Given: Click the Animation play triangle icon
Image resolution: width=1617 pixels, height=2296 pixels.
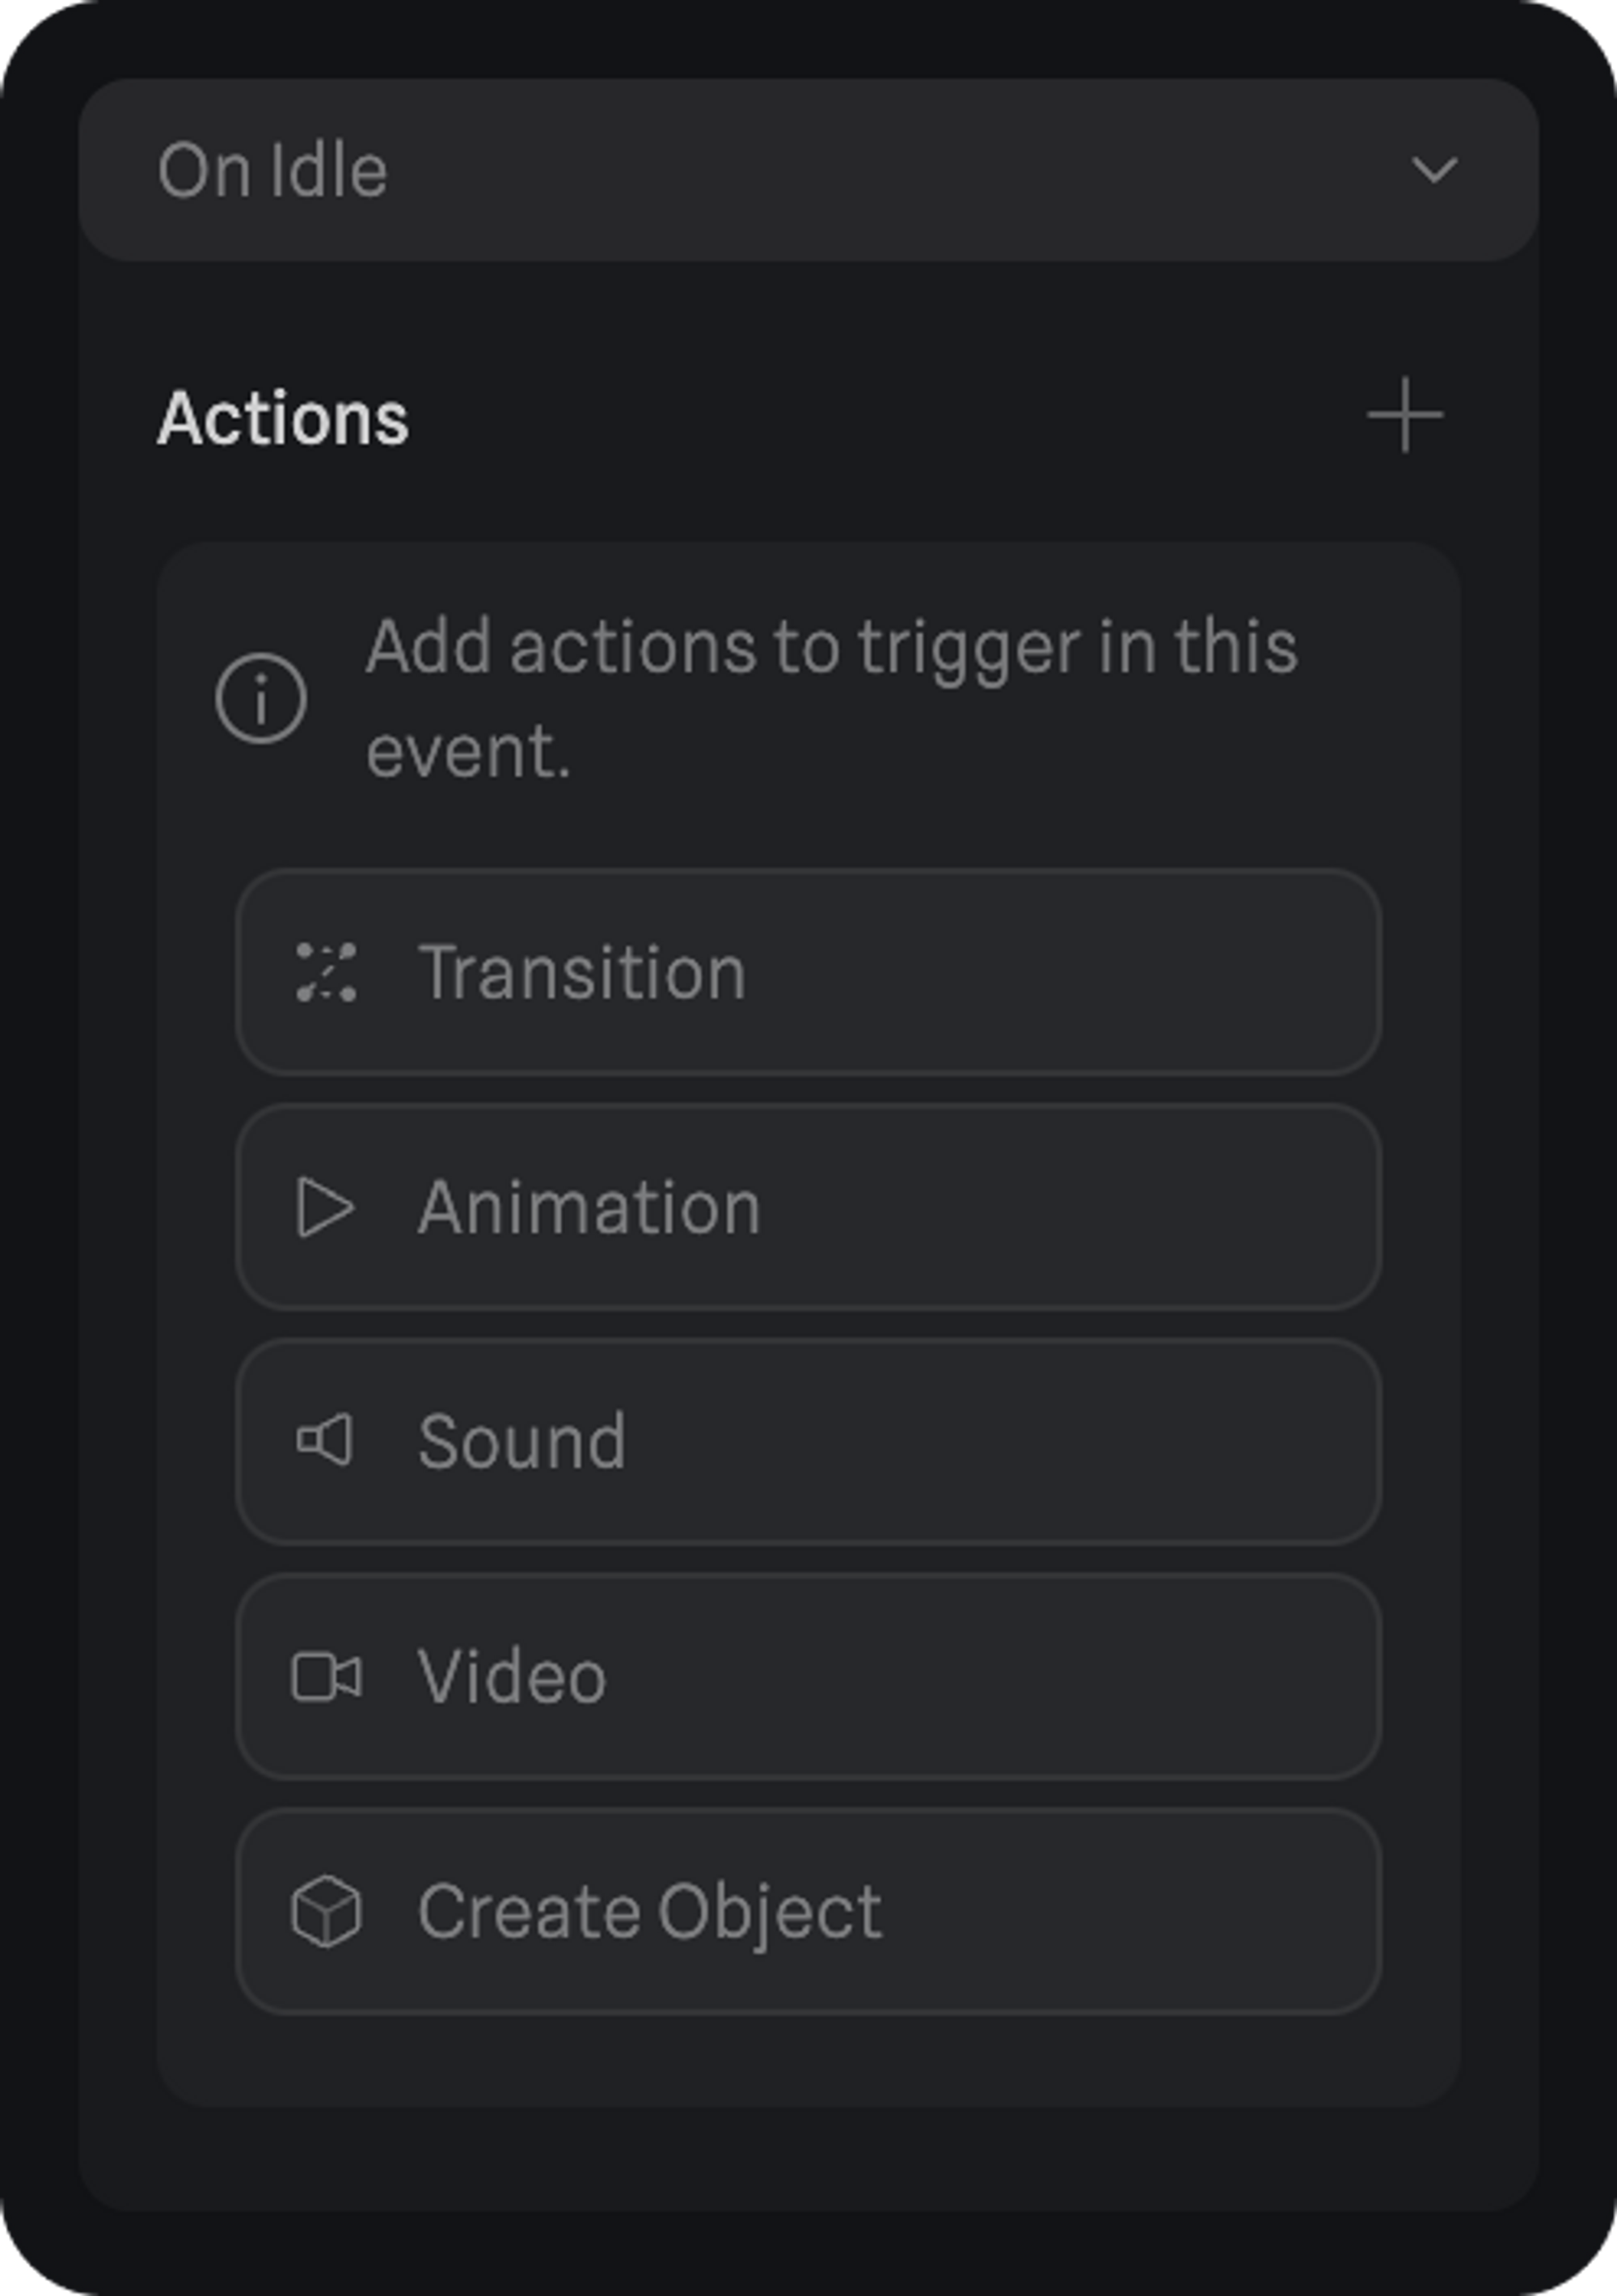Looking at the screenshot, I should 325,1207.
